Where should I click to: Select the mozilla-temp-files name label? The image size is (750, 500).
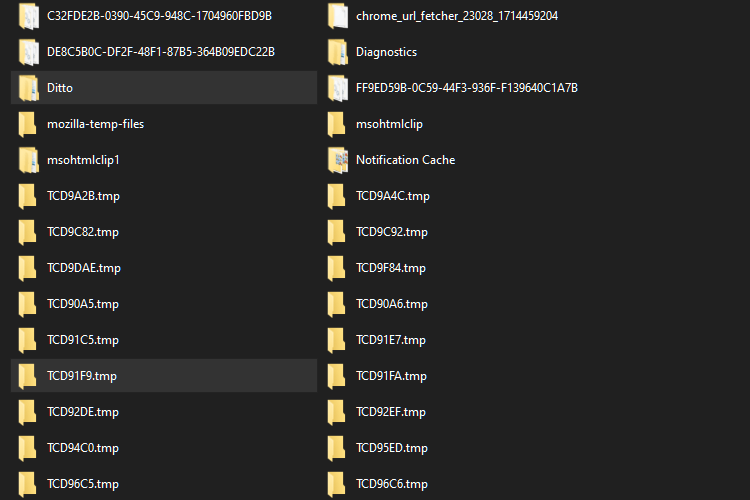[x=95, y=124]
